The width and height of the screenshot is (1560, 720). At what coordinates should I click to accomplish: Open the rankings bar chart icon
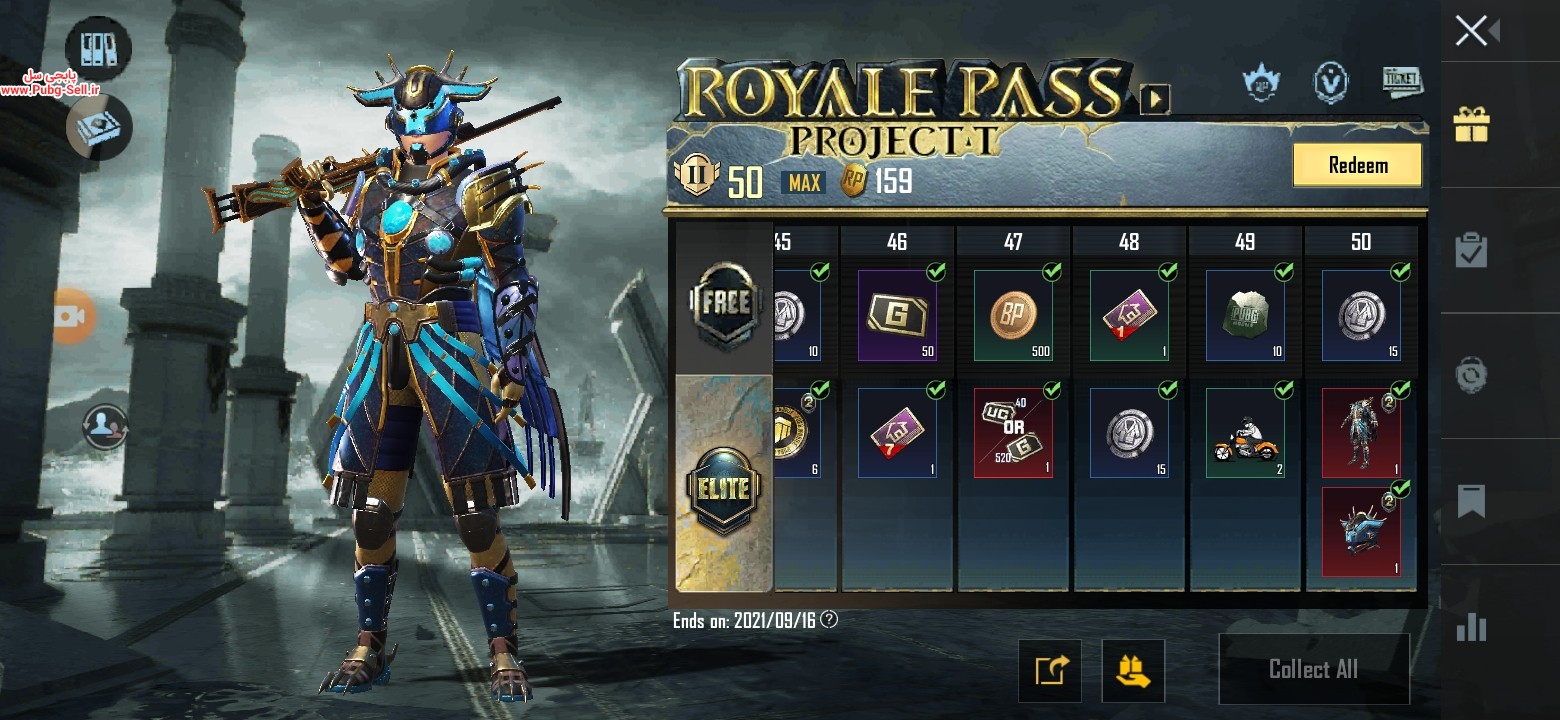coord(1471,626)
